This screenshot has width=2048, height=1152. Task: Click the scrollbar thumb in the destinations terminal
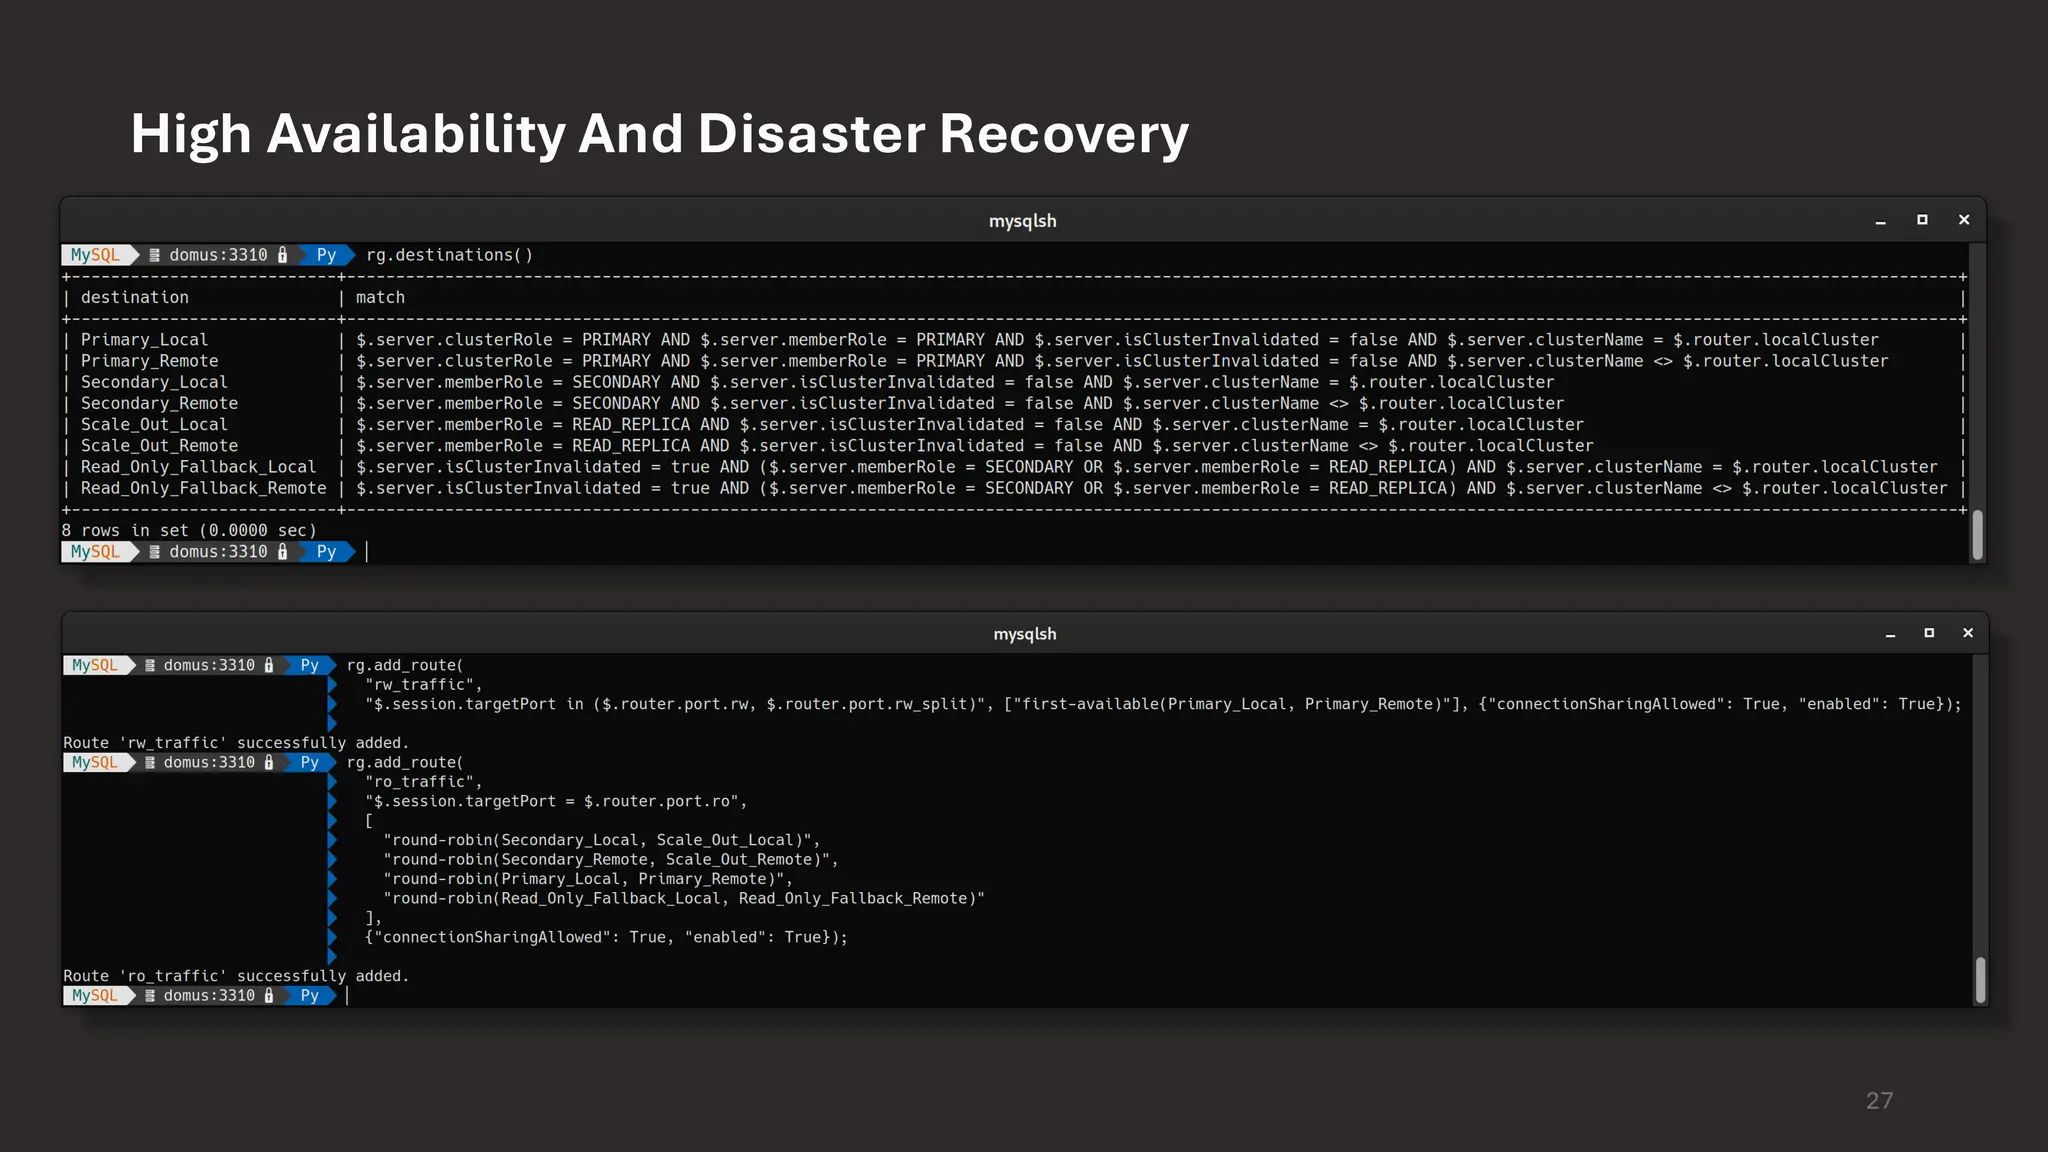tap(1977, 536)
